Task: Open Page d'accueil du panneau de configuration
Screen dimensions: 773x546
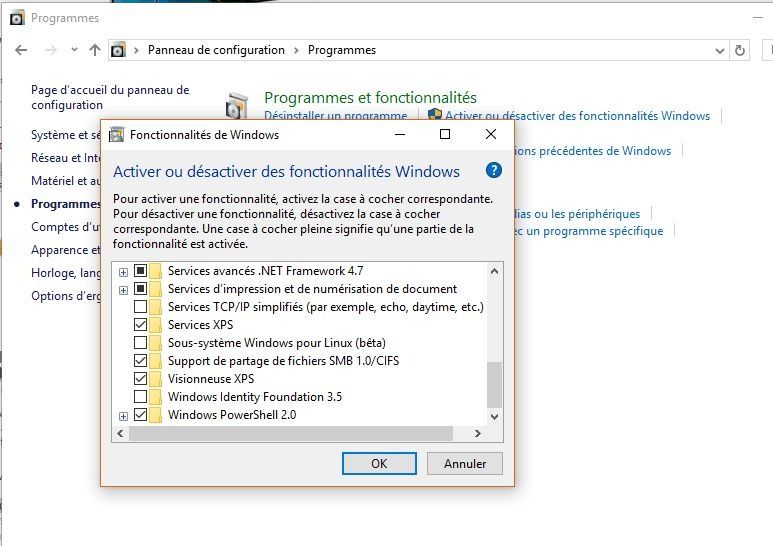Action: tap(110, 98)
